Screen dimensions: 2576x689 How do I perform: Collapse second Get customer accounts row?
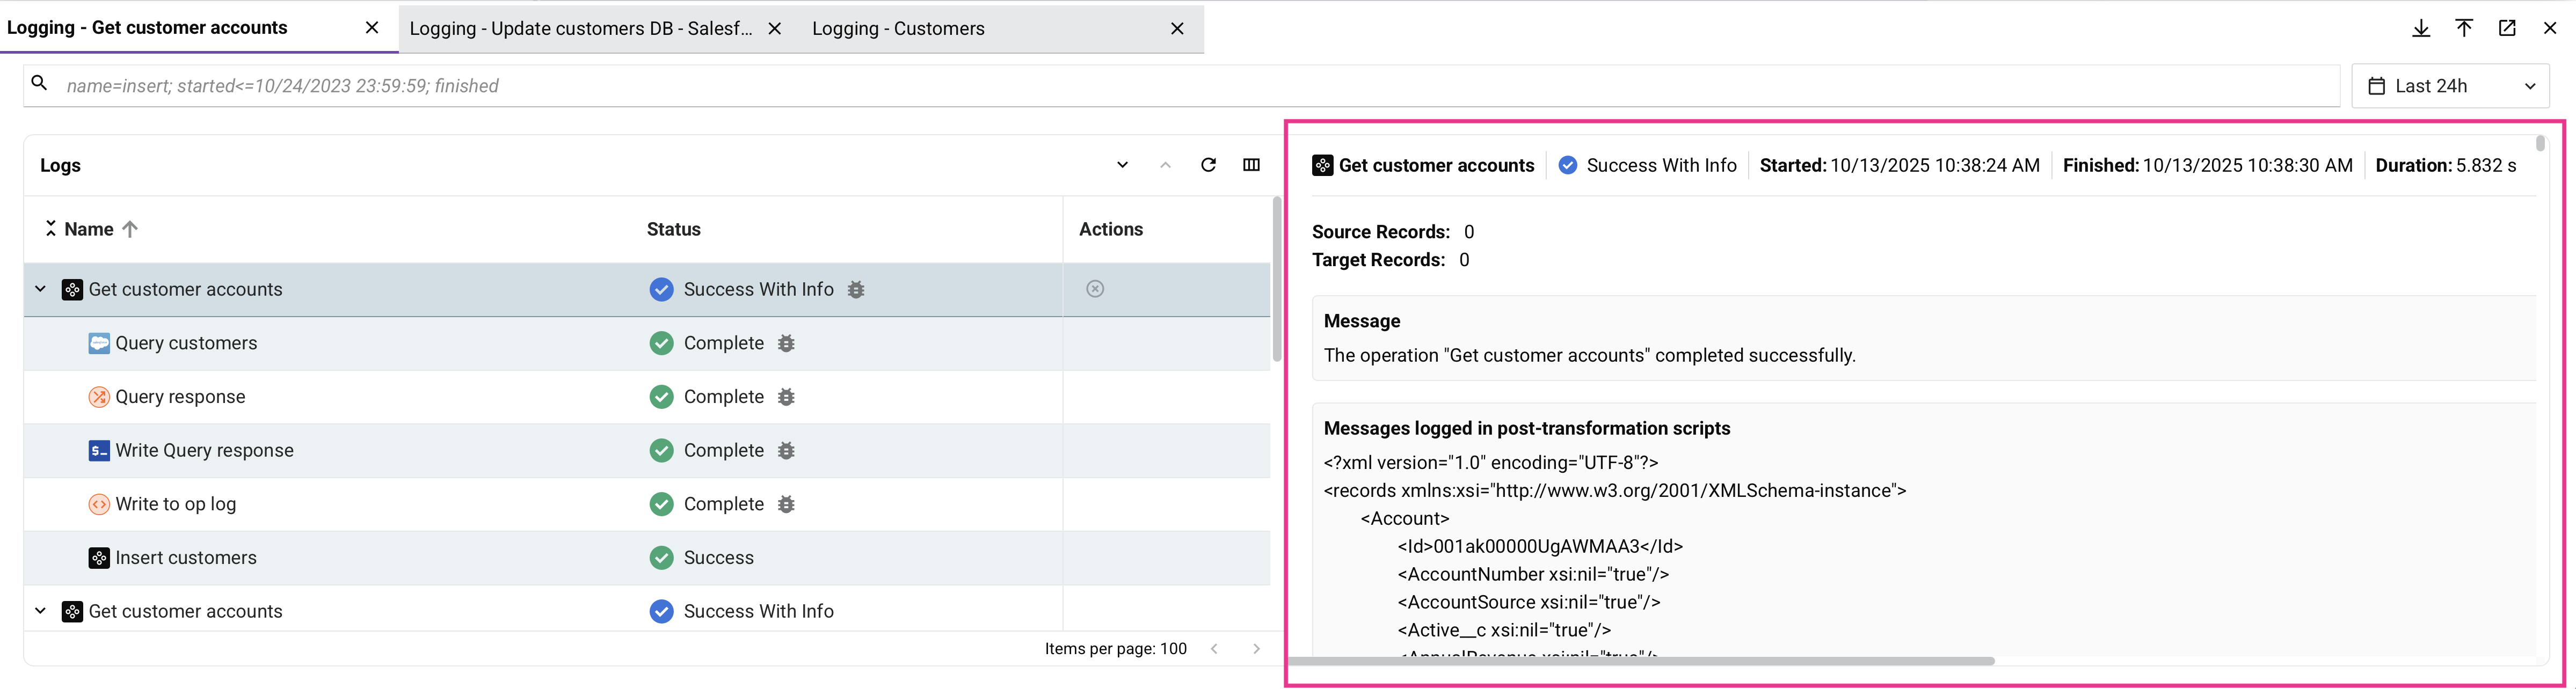tap(40, 611)
